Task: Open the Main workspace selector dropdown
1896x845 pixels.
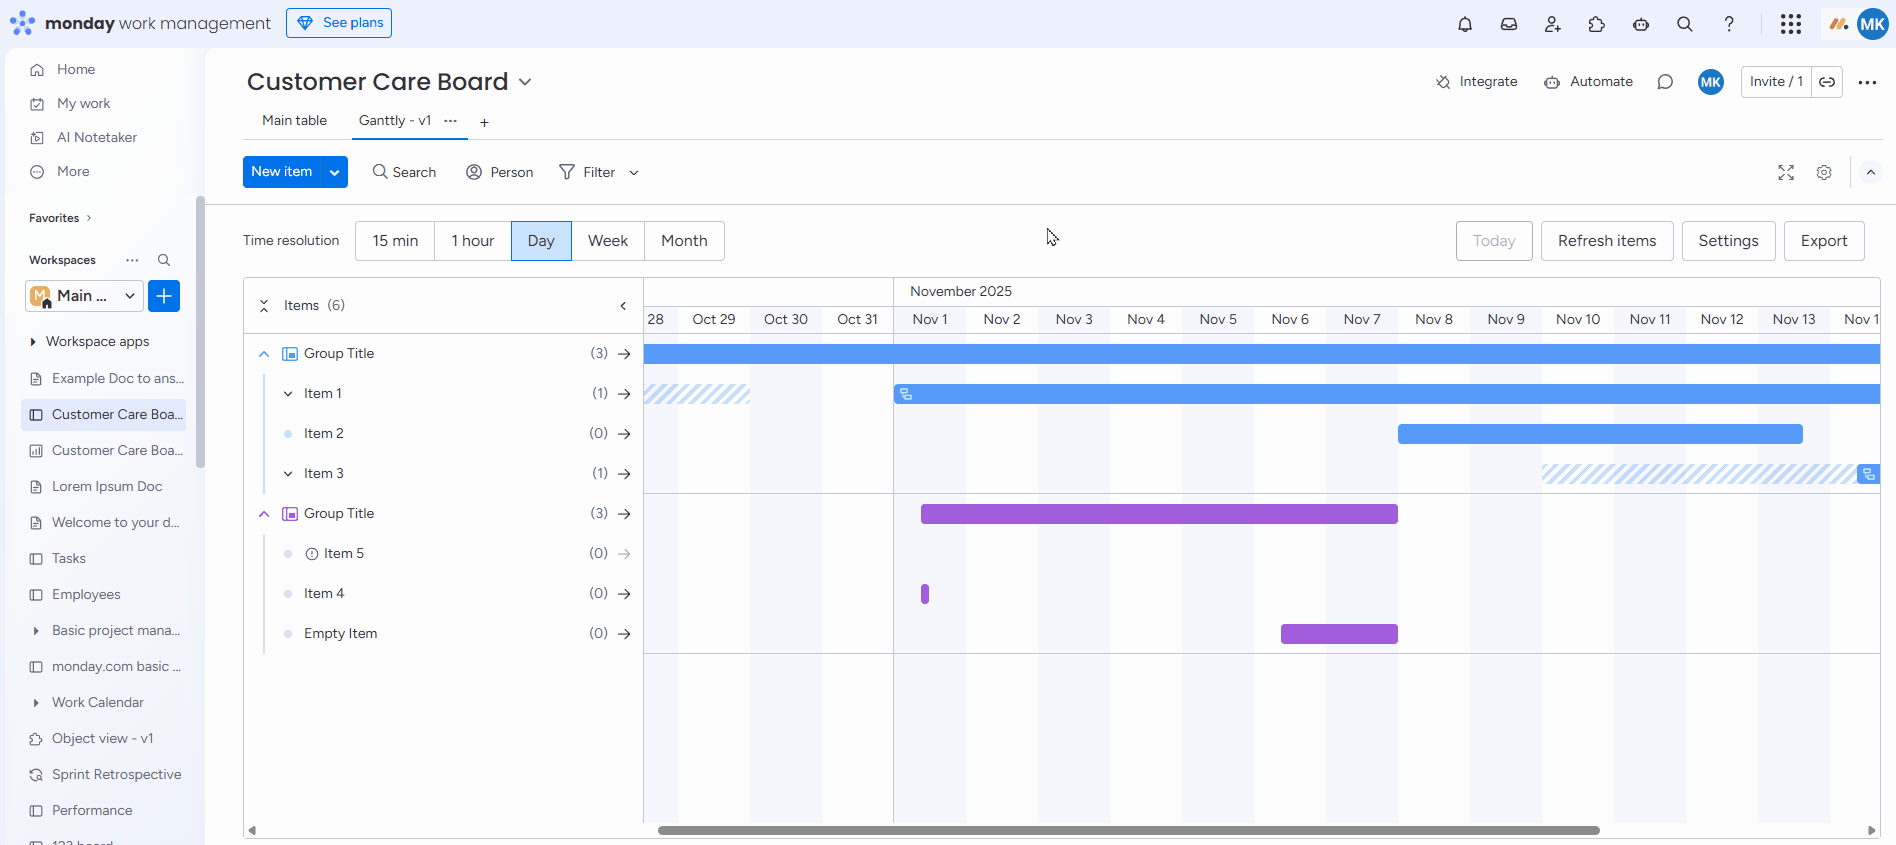Action: coord(83,296)
